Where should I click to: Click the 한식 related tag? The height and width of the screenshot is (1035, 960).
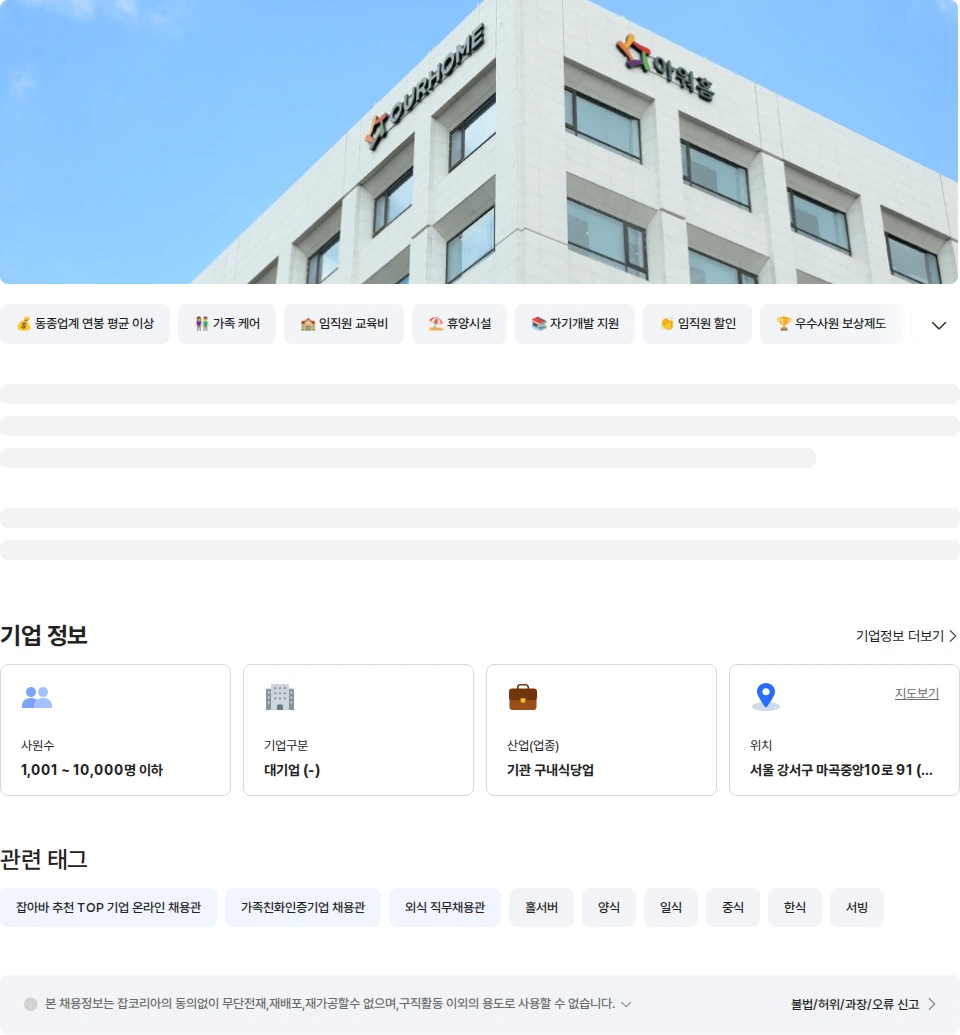point(795,908)
